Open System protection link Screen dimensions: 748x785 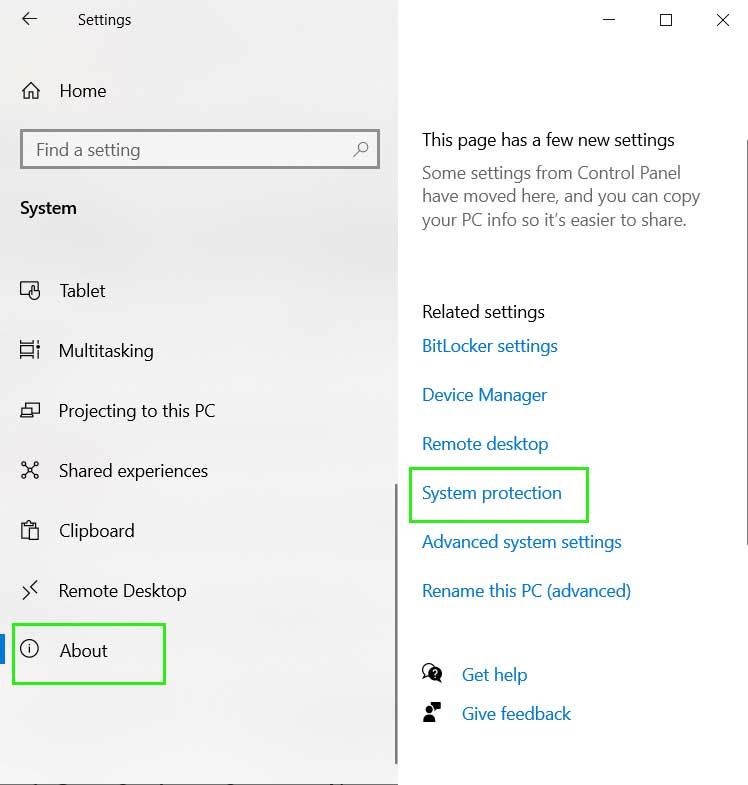492,493
